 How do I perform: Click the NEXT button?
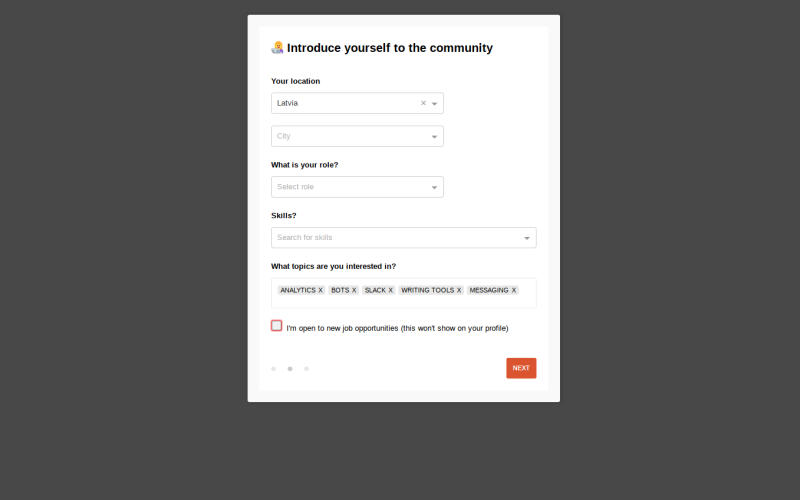[x=521, y=368]
